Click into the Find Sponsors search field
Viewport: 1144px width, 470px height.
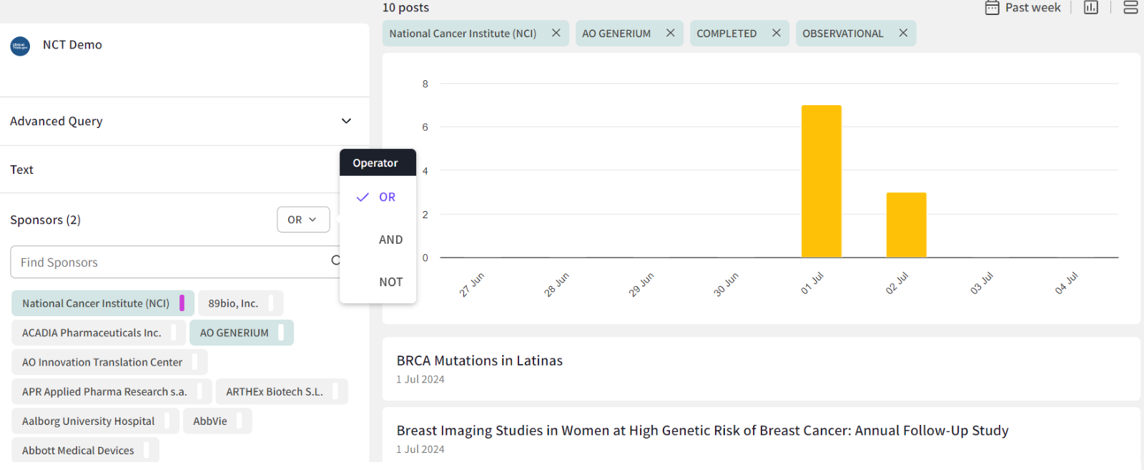[170, 262]
